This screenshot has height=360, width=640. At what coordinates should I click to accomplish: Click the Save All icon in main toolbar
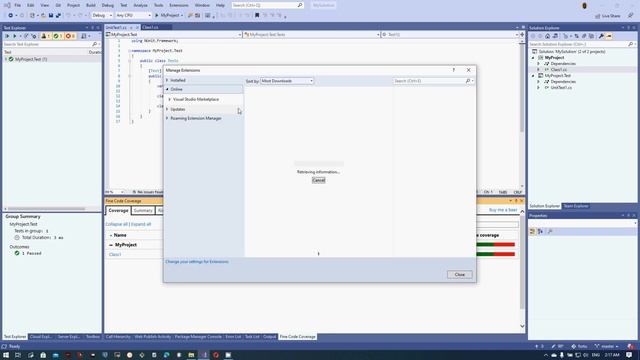pos(58,16)
